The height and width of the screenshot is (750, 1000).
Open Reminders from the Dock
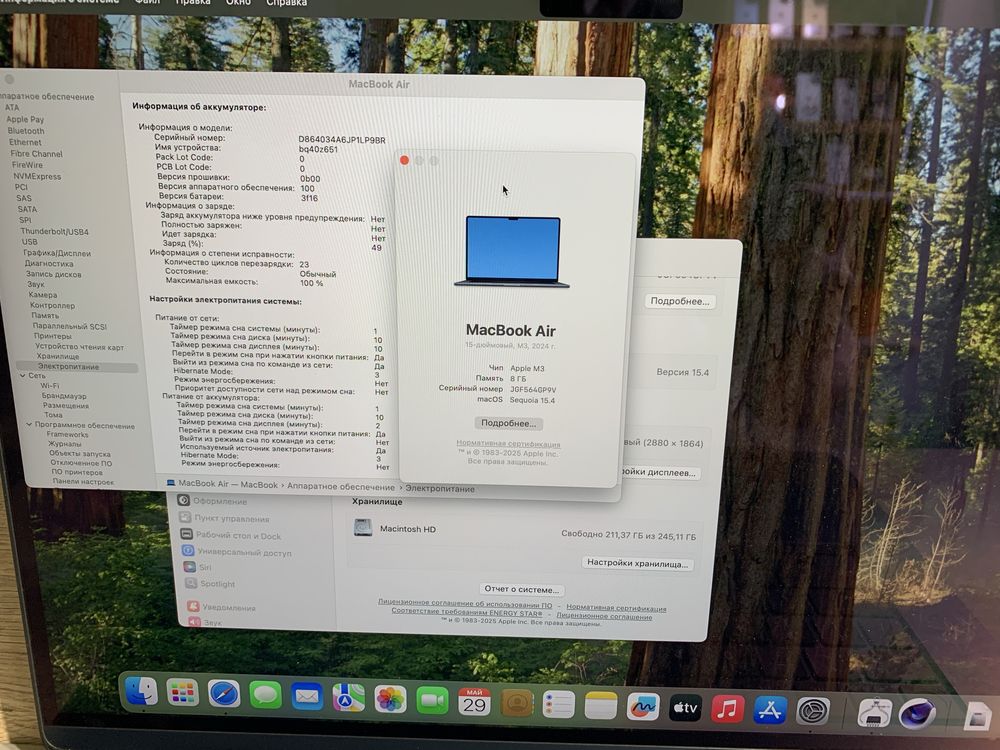click(x=559, y=705)
